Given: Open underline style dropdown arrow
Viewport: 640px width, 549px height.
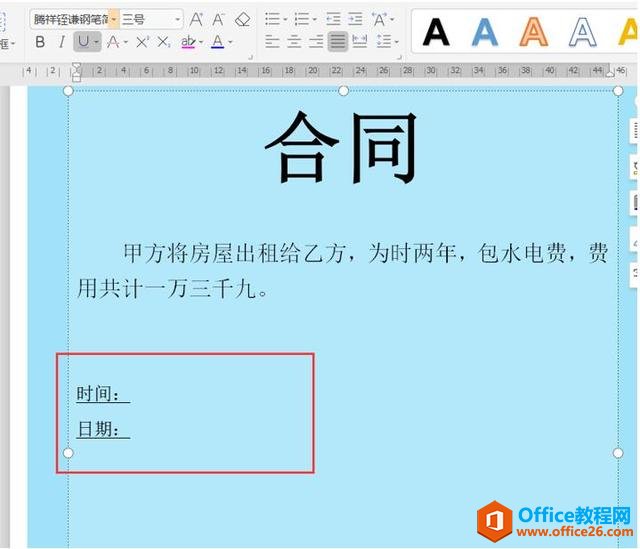Looking at the screenshot, I should point(96,42).
